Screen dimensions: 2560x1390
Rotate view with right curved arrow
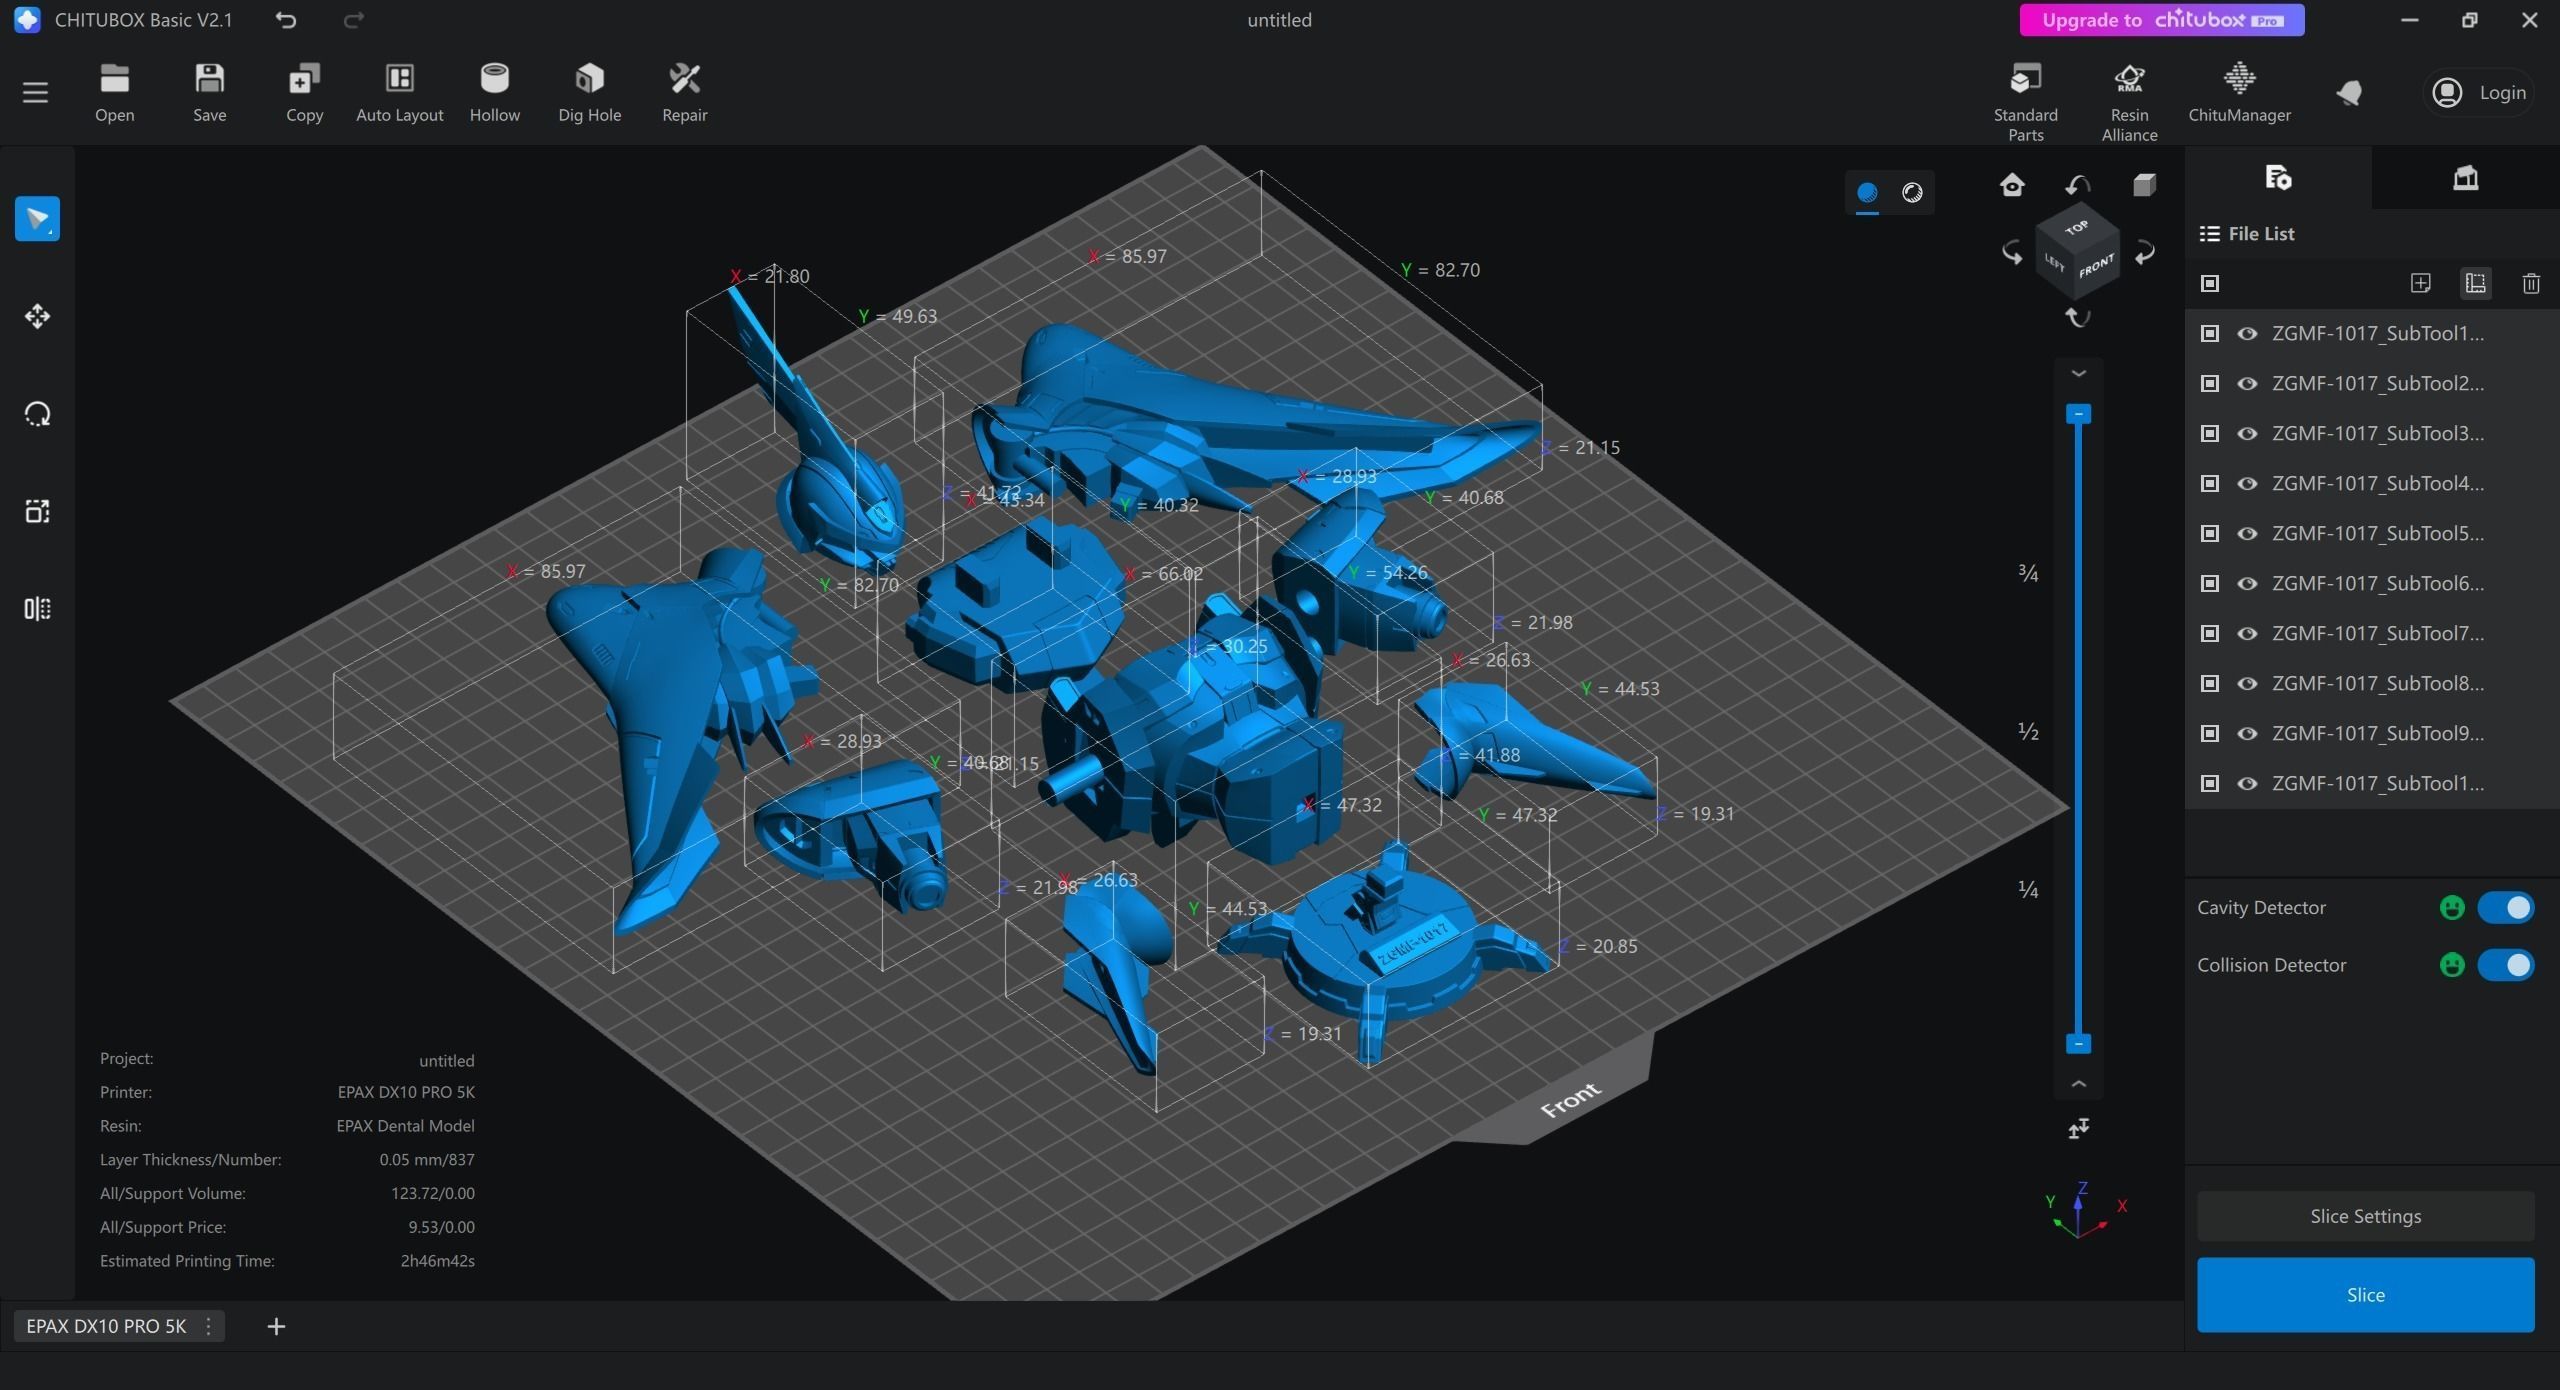(2144, 253)
